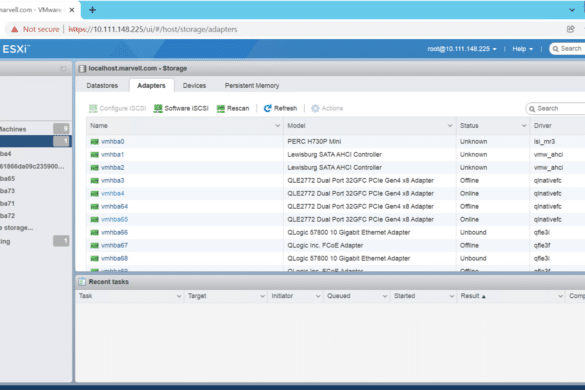The width and height of the screenshot is (585, 390).
Task: Select the vmhba4 adapter link
Action: coord(113,193)
